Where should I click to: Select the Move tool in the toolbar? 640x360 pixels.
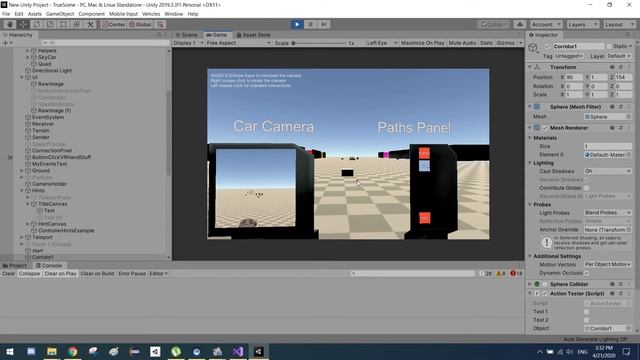click(23, 24)
